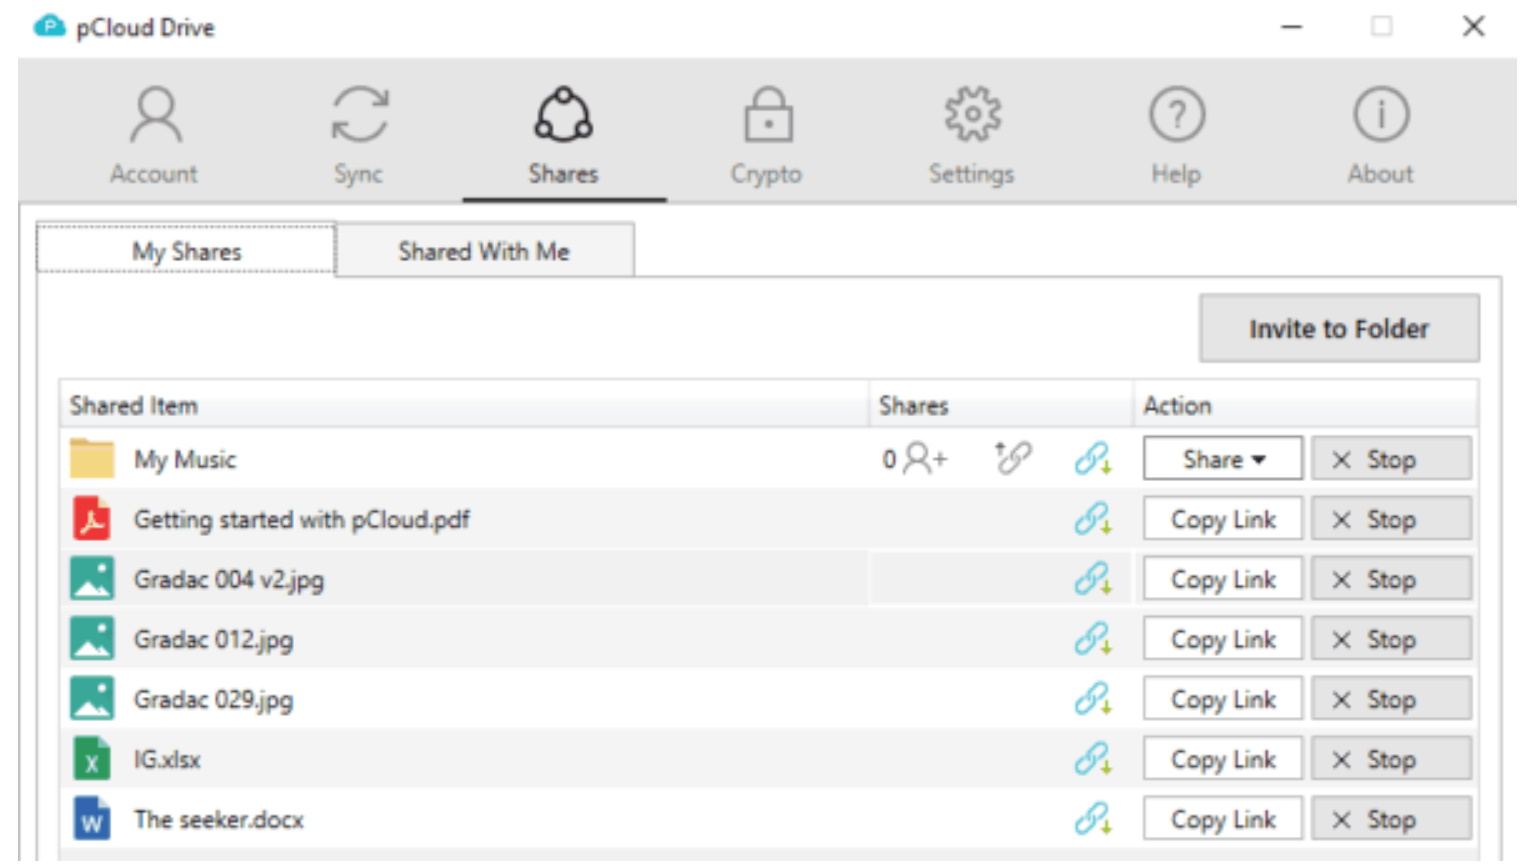
Task: Click the Shared Item column header
Action: tap(464, 405)
